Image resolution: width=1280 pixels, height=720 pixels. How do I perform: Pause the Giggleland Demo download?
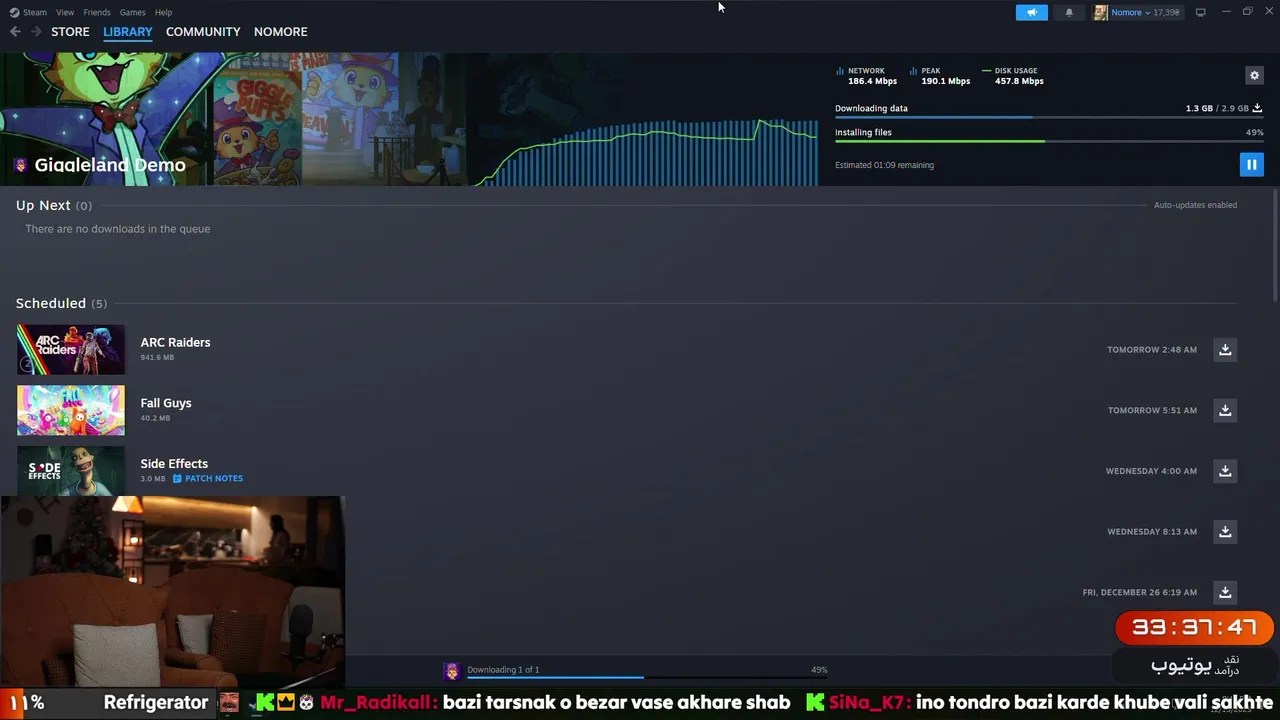(x=1251, y=164)
